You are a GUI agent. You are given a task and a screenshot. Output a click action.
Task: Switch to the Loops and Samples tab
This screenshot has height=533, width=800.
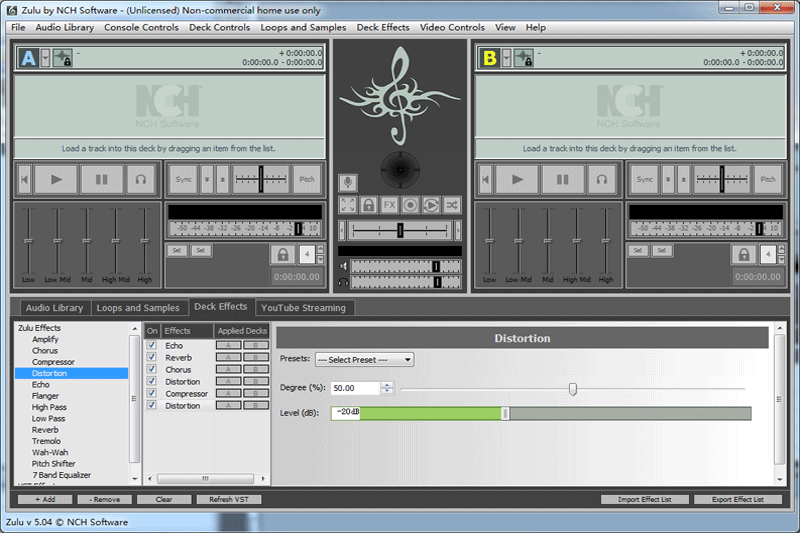click(138, 308)
